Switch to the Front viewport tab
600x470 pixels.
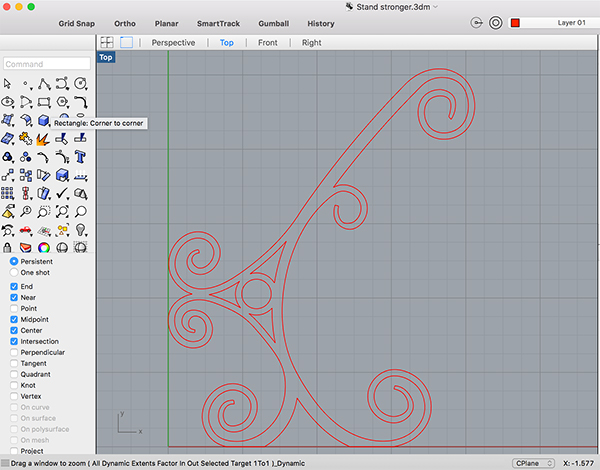(267, 43)
